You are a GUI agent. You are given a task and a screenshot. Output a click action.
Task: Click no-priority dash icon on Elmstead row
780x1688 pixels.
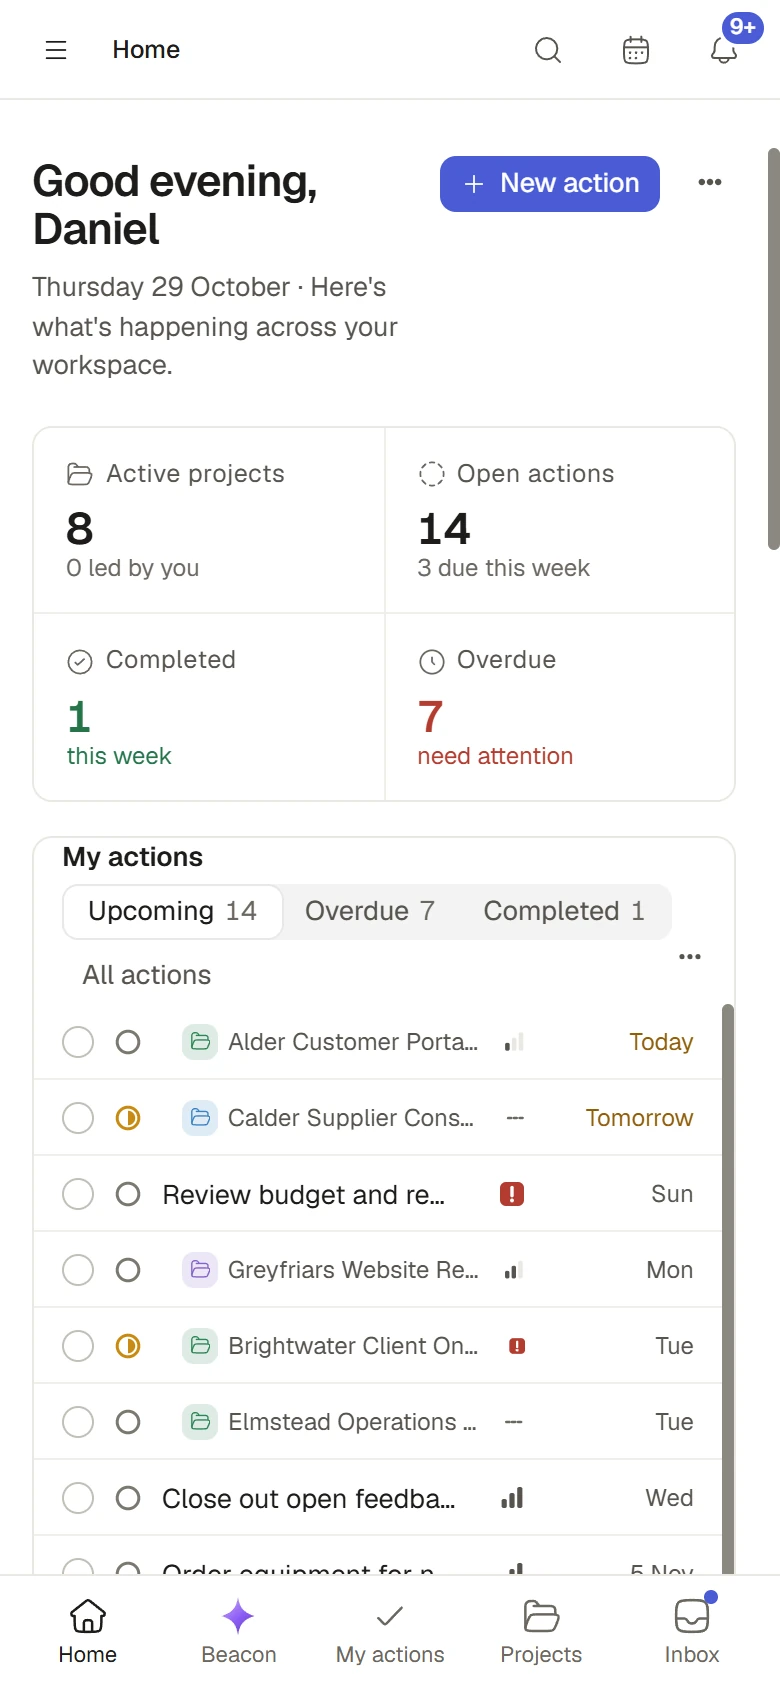click(514, 1422)
